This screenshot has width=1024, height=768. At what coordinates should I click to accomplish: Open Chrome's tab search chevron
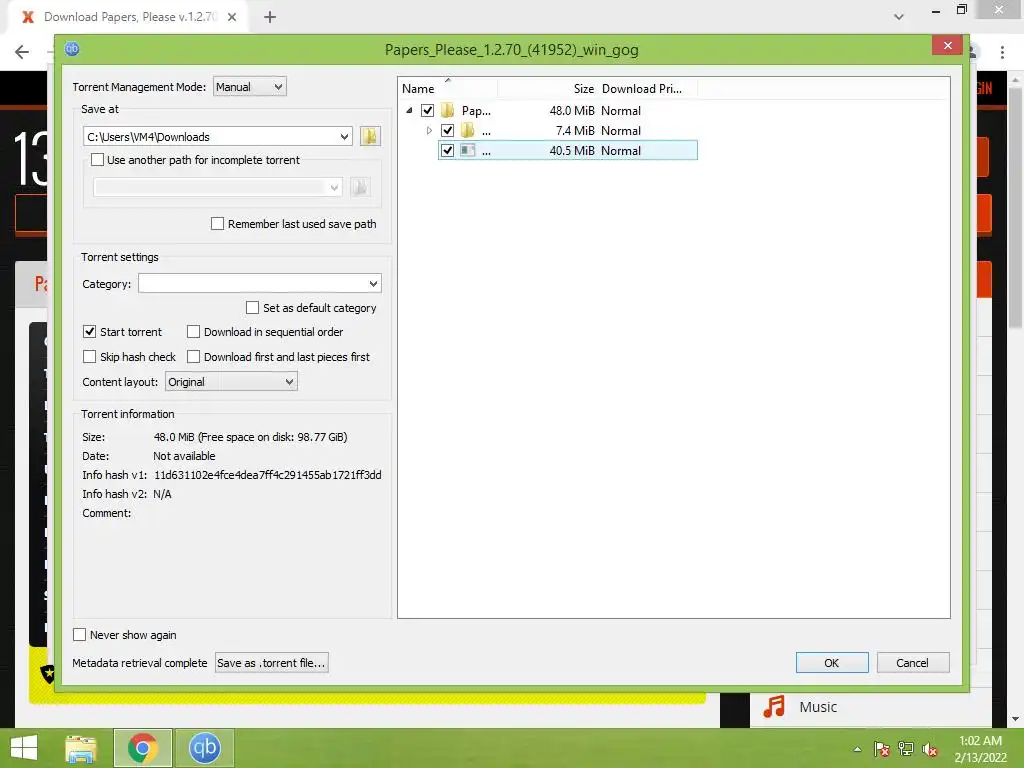899,17
